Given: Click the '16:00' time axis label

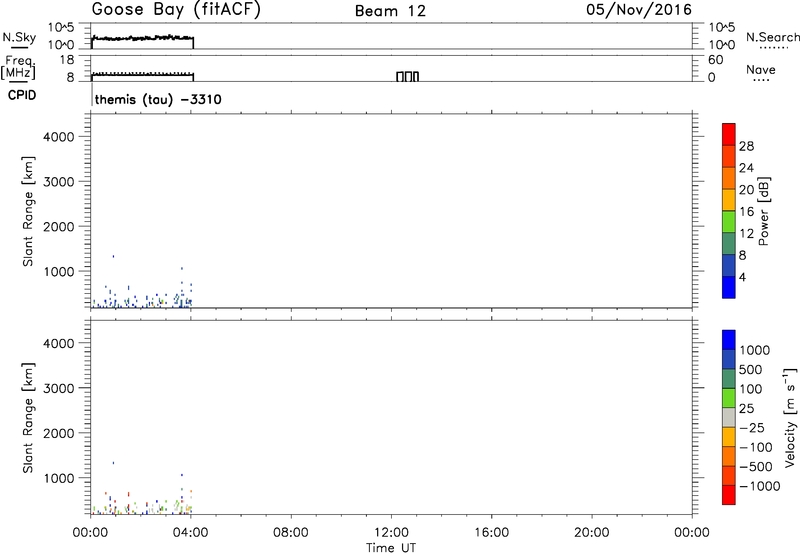Looking at the screenshot, I should [491, 533].
